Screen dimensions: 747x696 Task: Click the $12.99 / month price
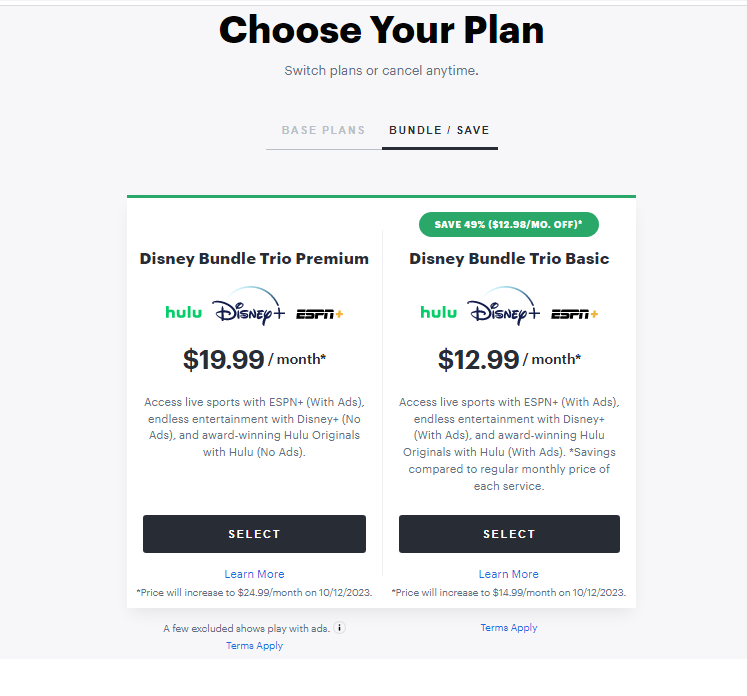509,359
